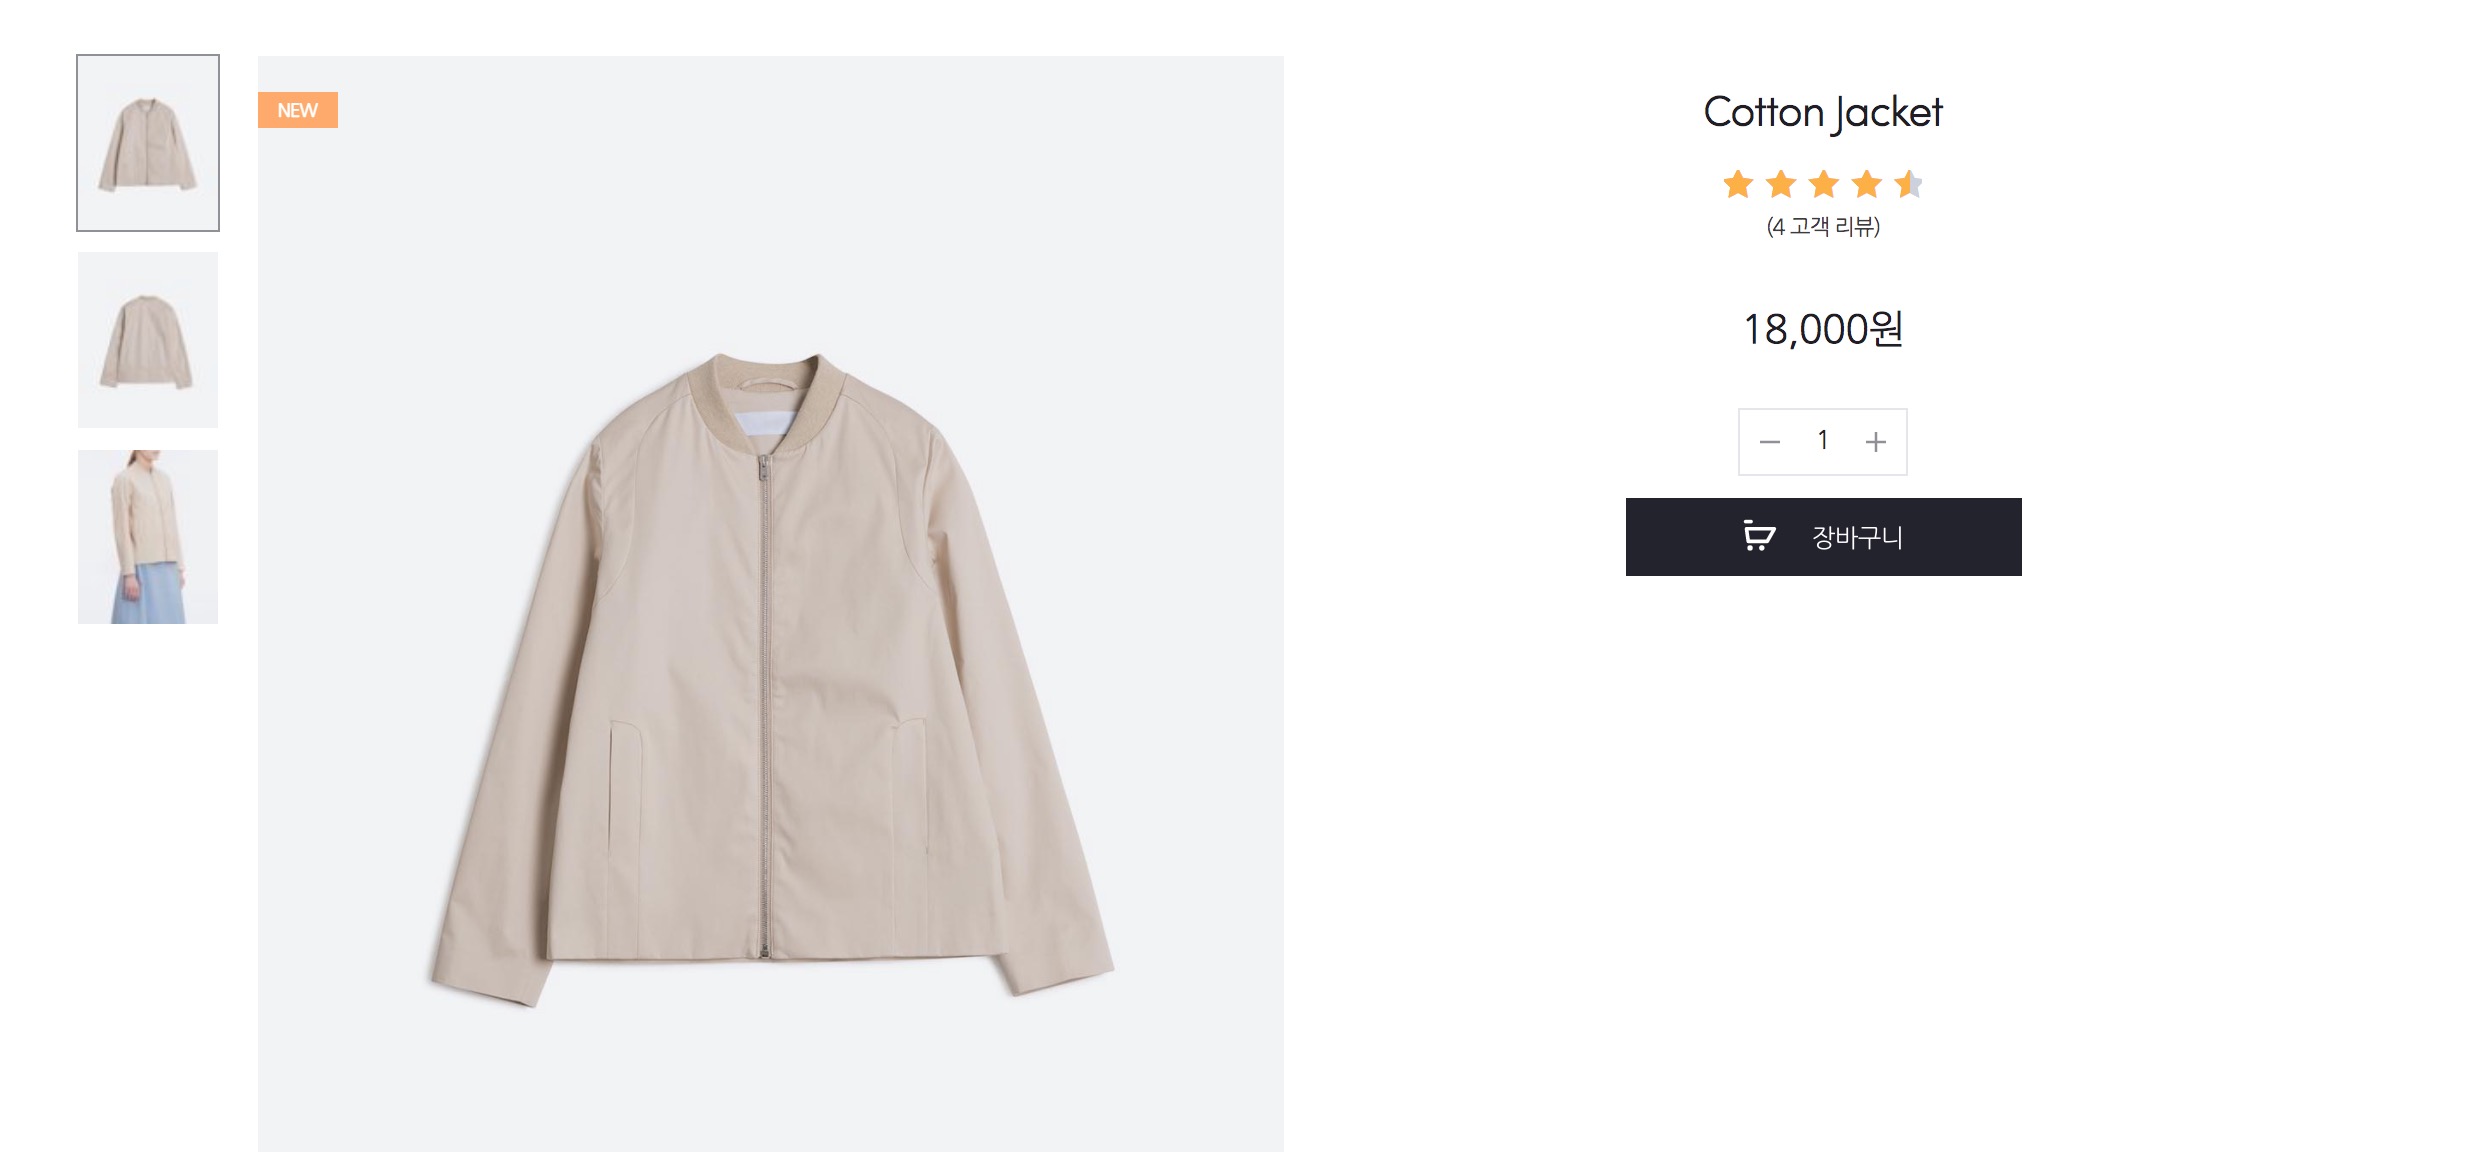Click the third rating star

pos(1824,184)
